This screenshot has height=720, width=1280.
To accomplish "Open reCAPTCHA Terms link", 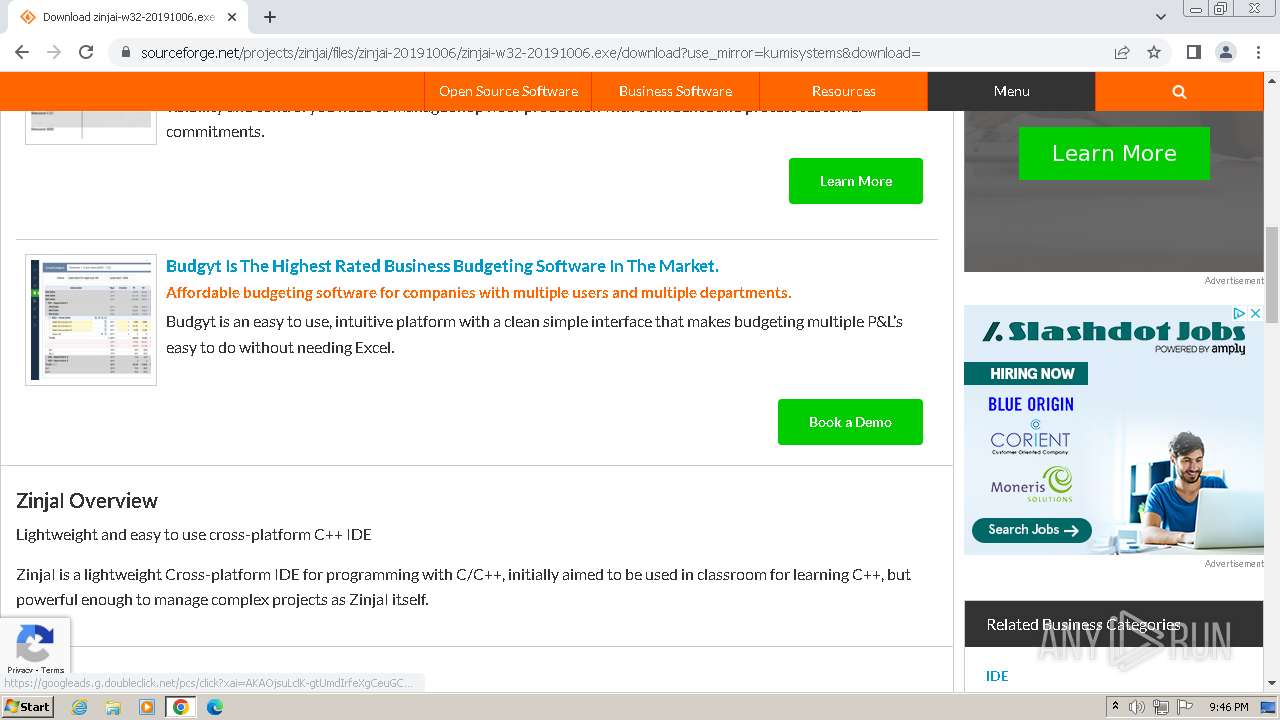I will 52,670.
